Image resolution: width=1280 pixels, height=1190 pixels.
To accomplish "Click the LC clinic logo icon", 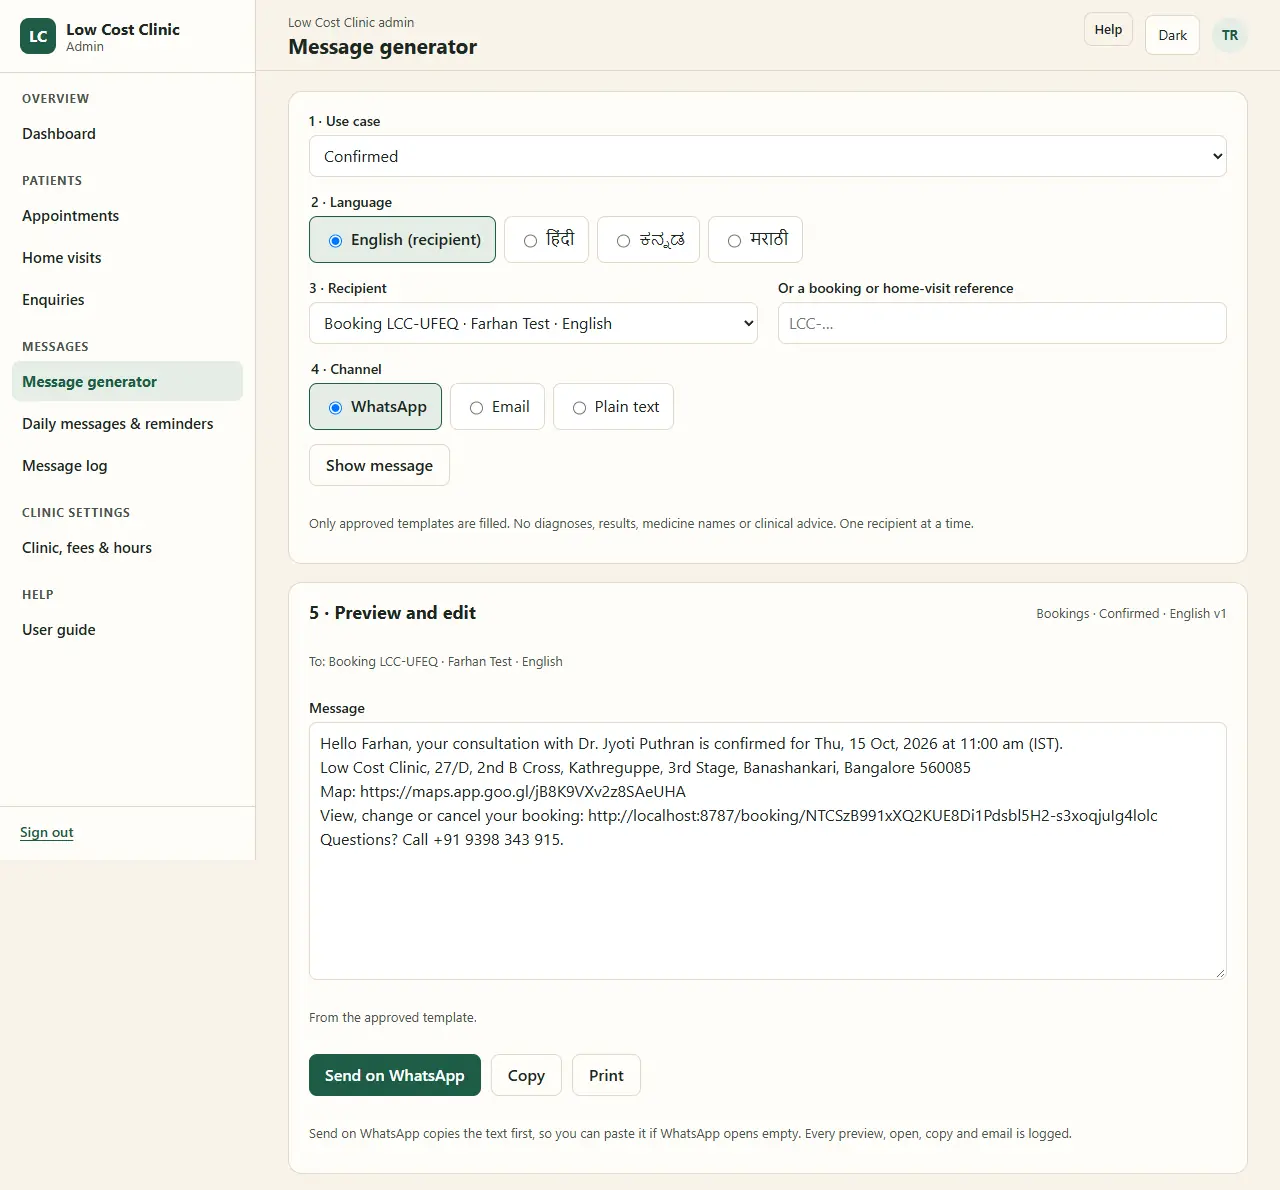I will click(38, 36).
